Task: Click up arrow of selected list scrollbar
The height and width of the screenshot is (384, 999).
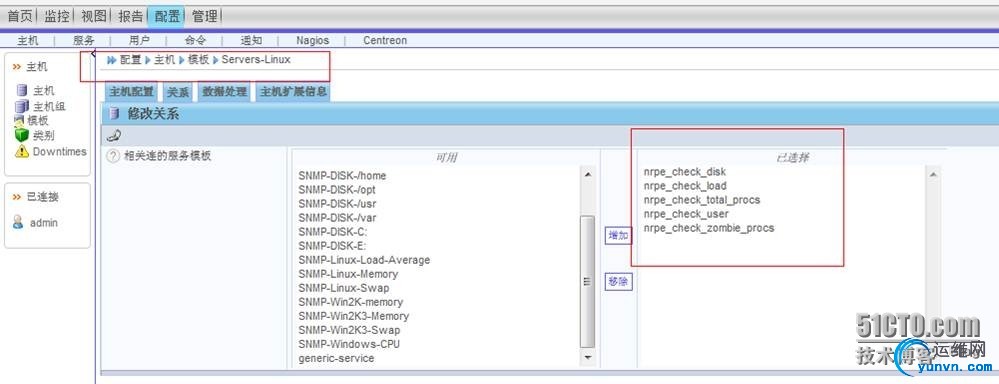Action: click(933, 174)
